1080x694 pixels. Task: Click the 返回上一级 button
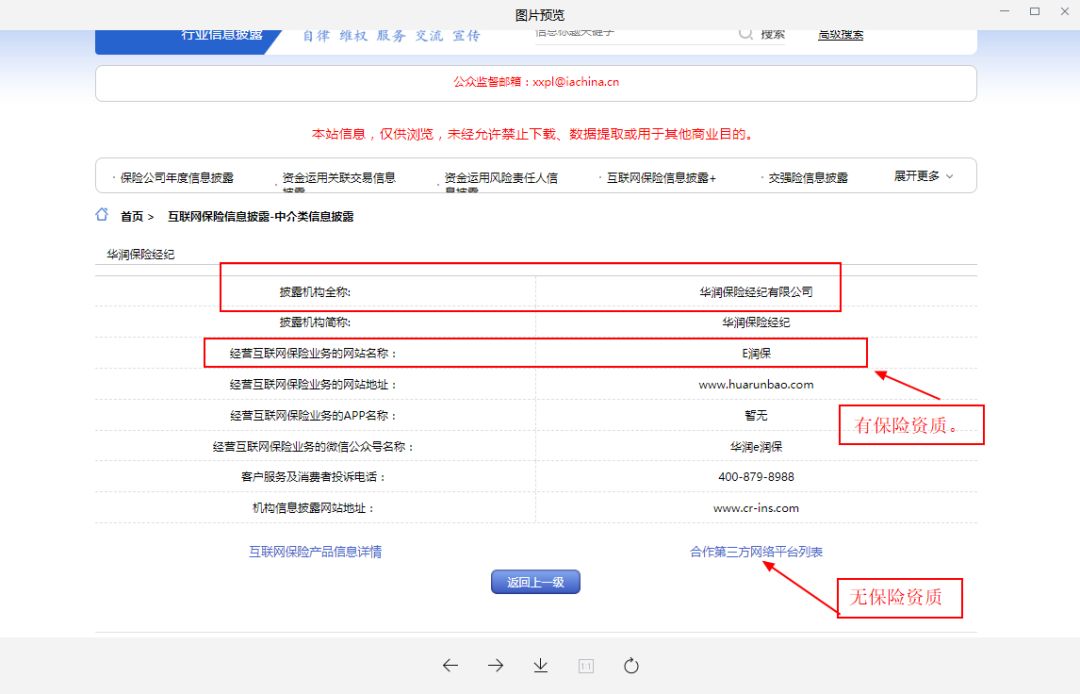tap(536, 582)
